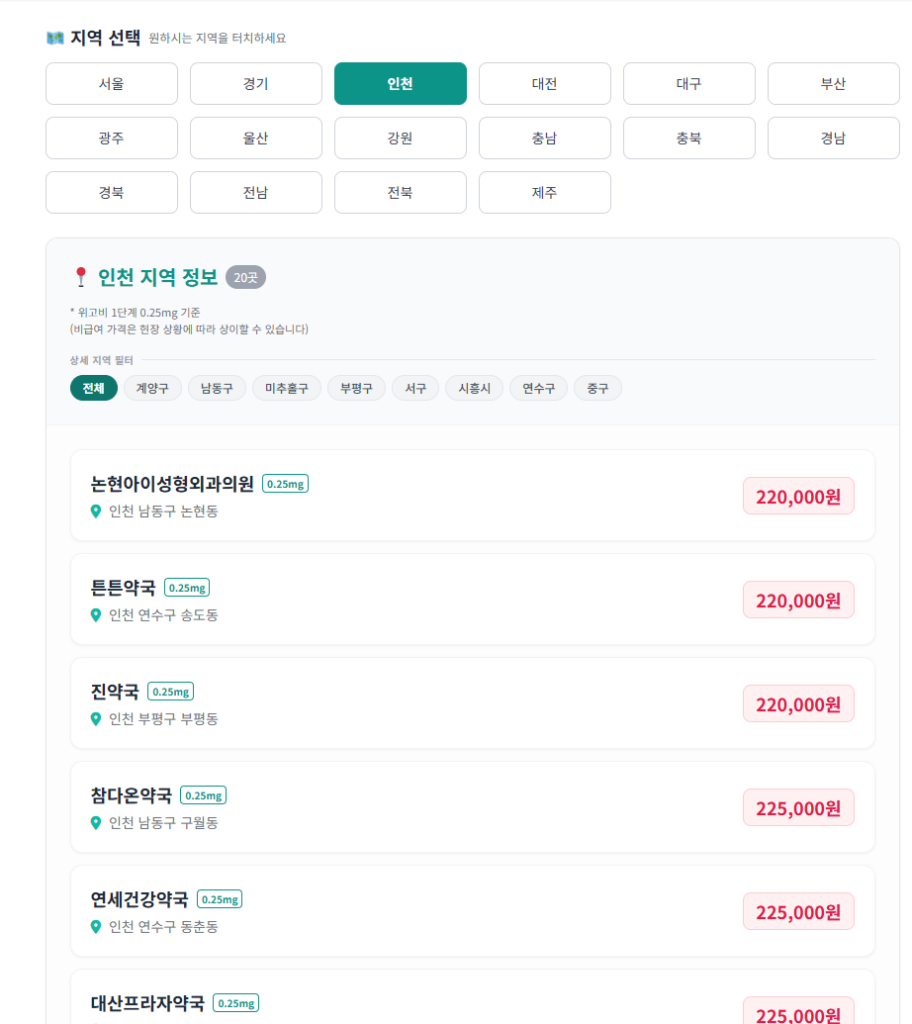Select the 부산 region tab
The image size is (912, 1024).
tap(833, 84)
